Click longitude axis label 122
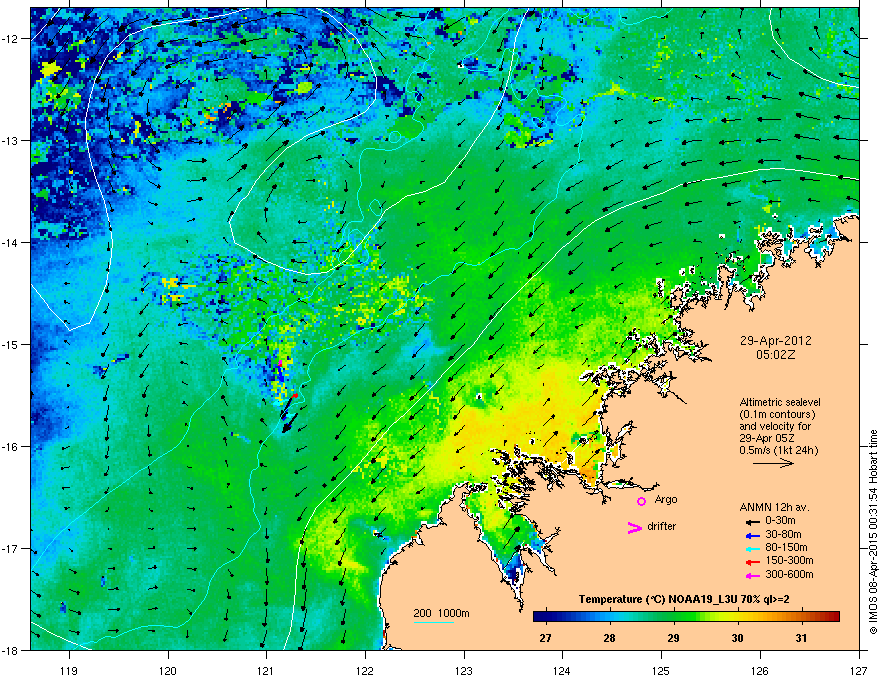The image size is (880, 680). [365, 670]
